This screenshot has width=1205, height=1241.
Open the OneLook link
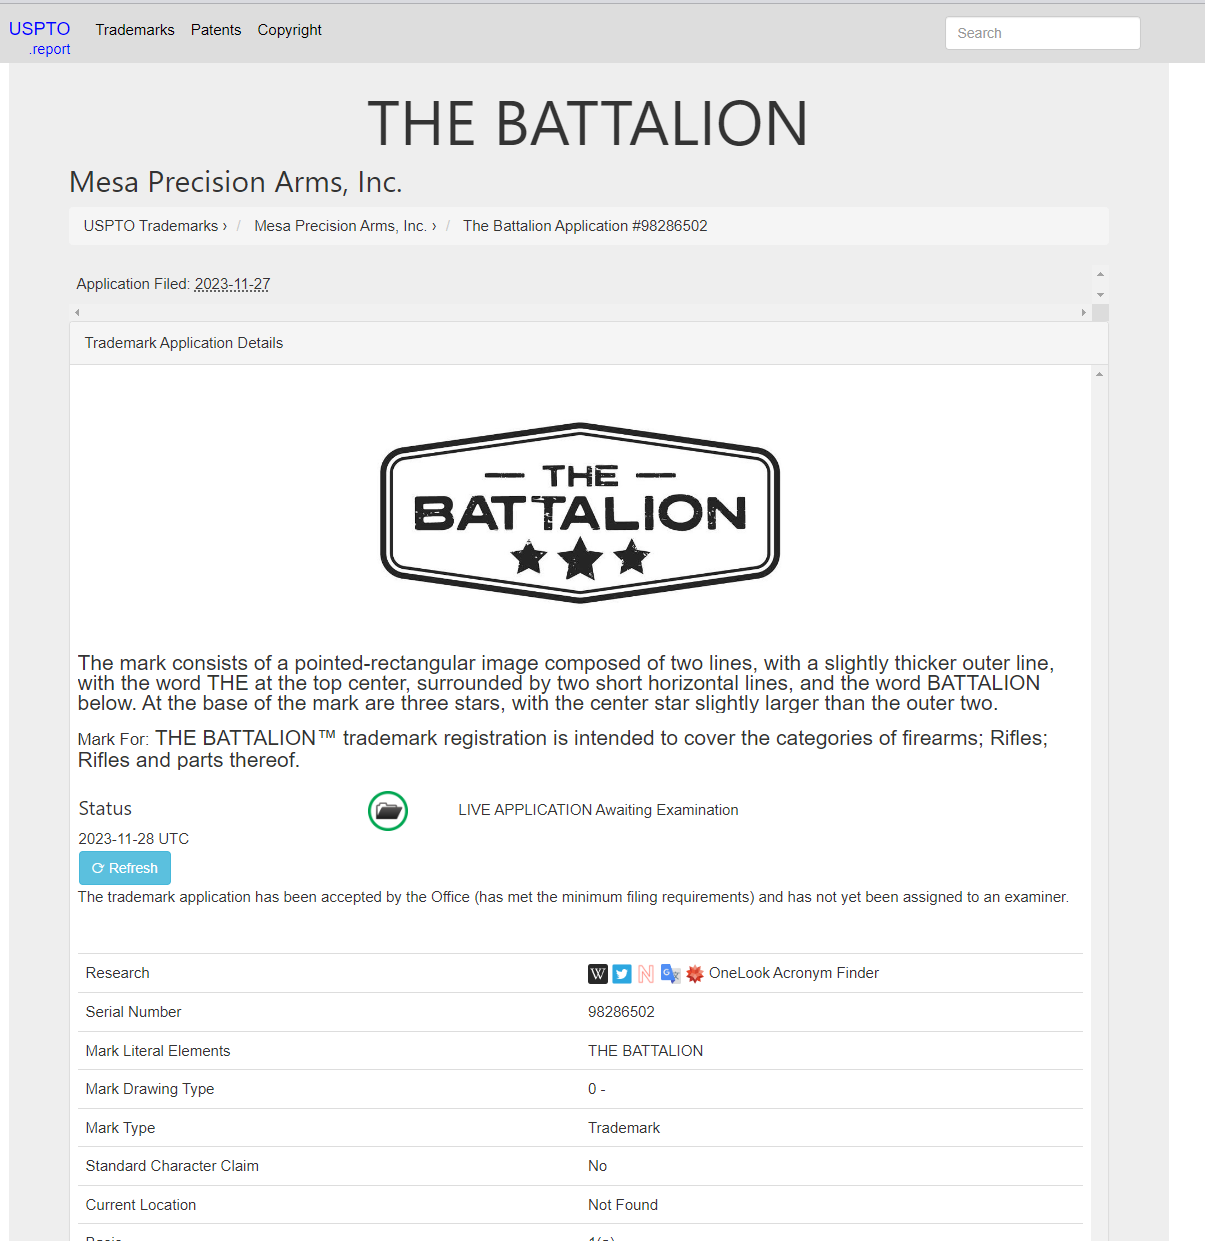(x=739, y=973)
